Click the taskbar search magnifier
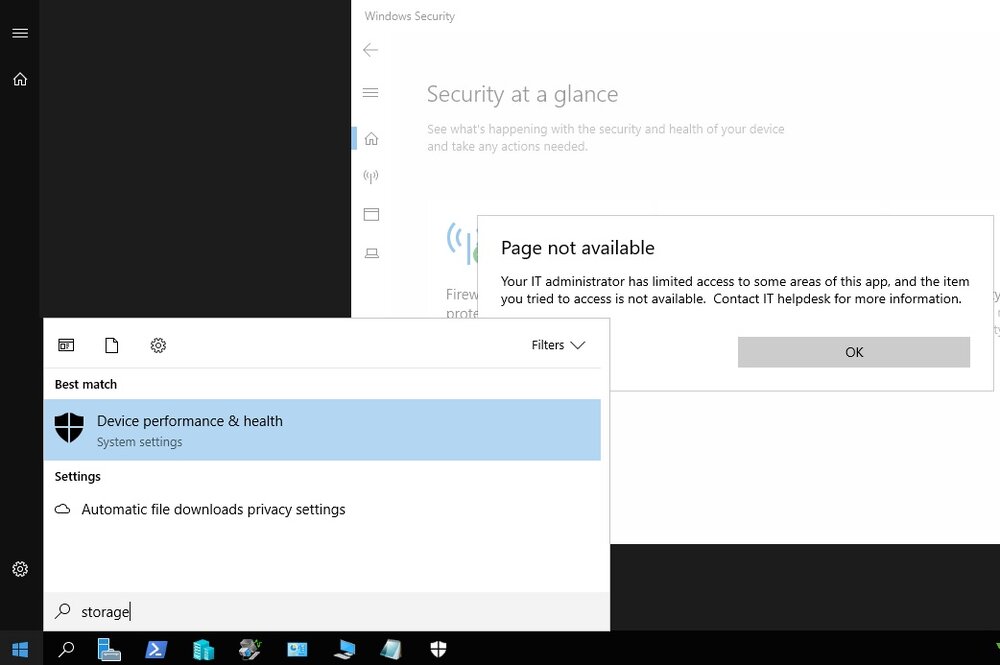The image size is (1000, 665). tap(66, 650)
